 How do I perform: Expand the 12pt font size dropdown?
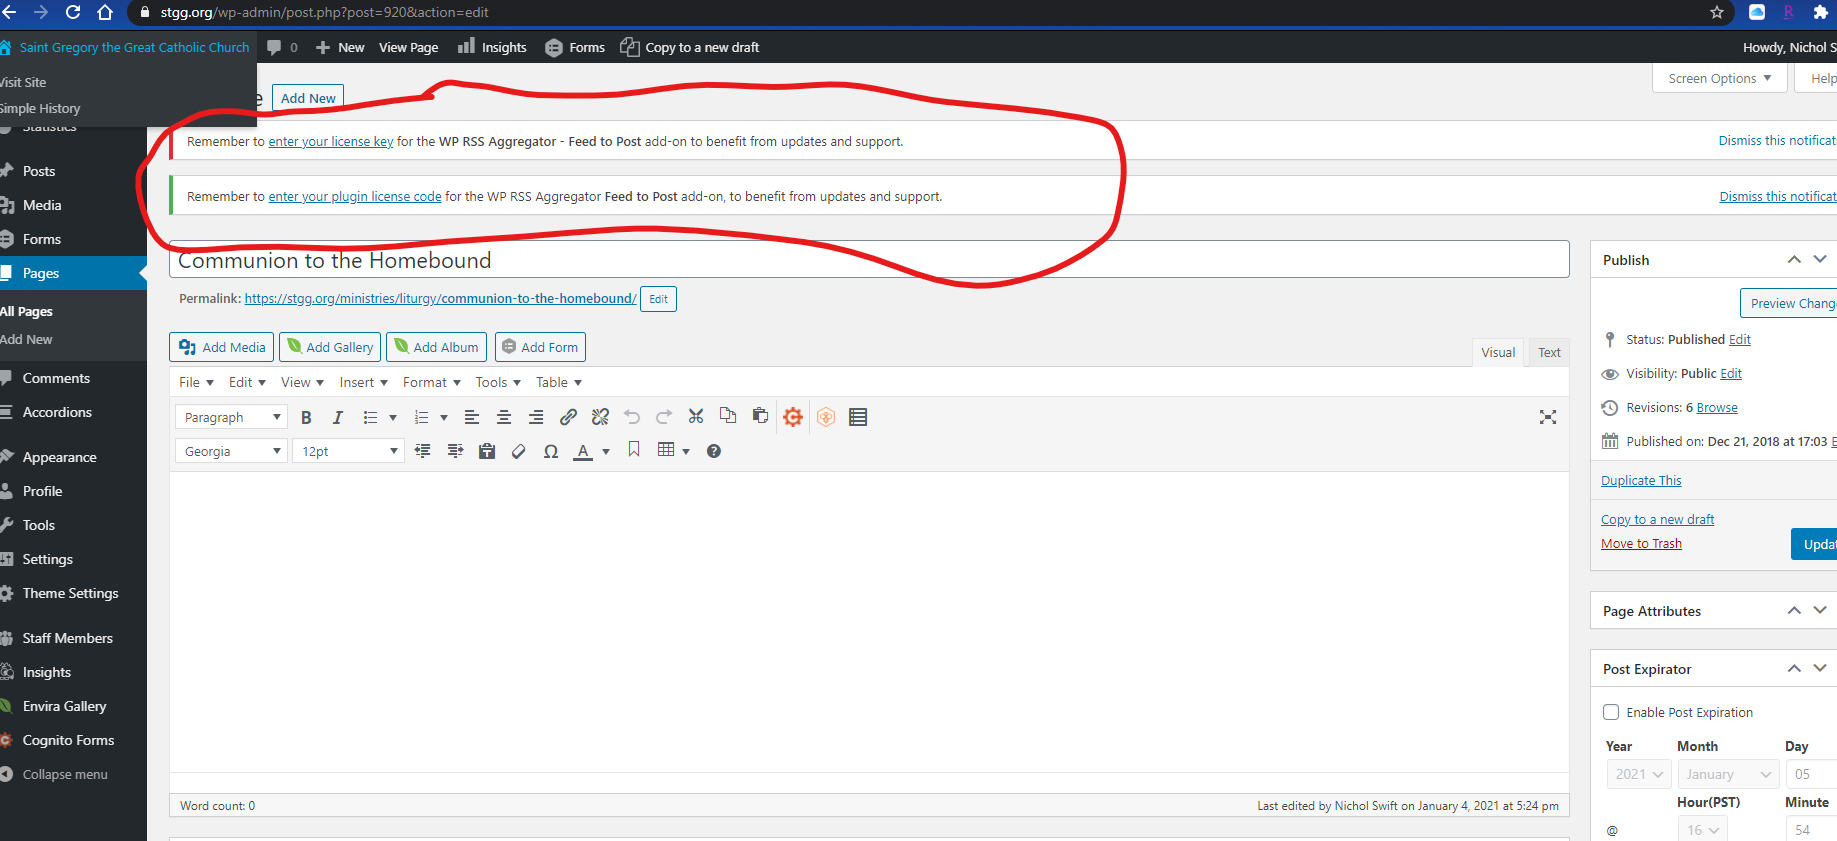(x=348, y=452)
